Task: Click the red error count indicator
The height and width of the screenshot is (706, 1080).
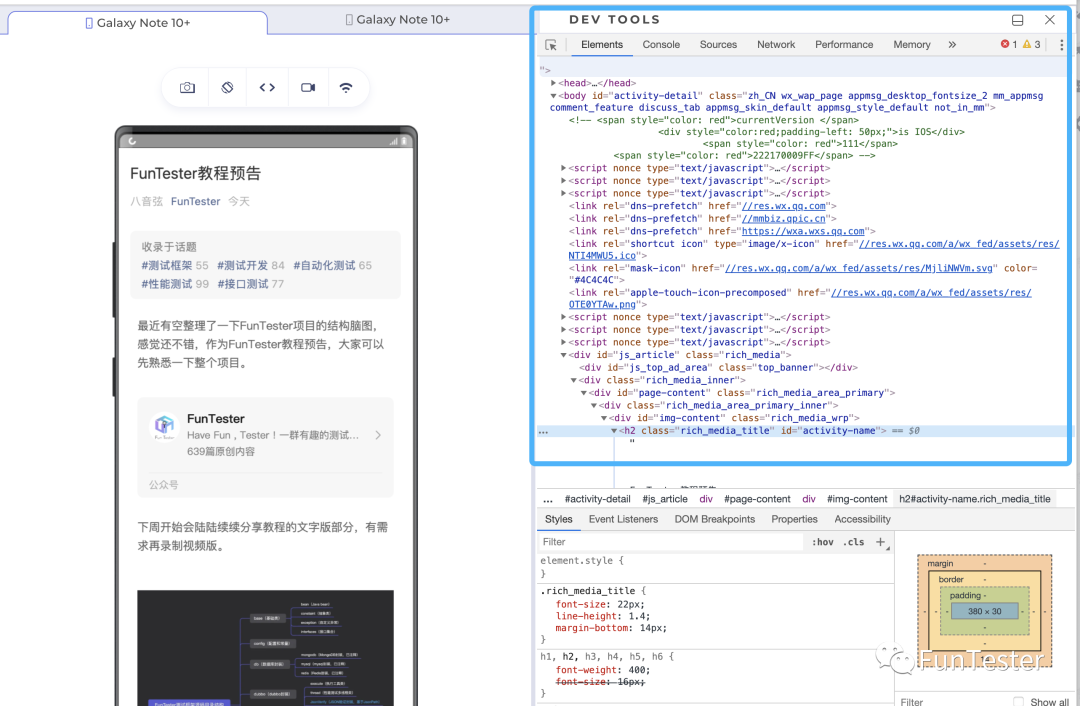Action: pos(1009,44)
